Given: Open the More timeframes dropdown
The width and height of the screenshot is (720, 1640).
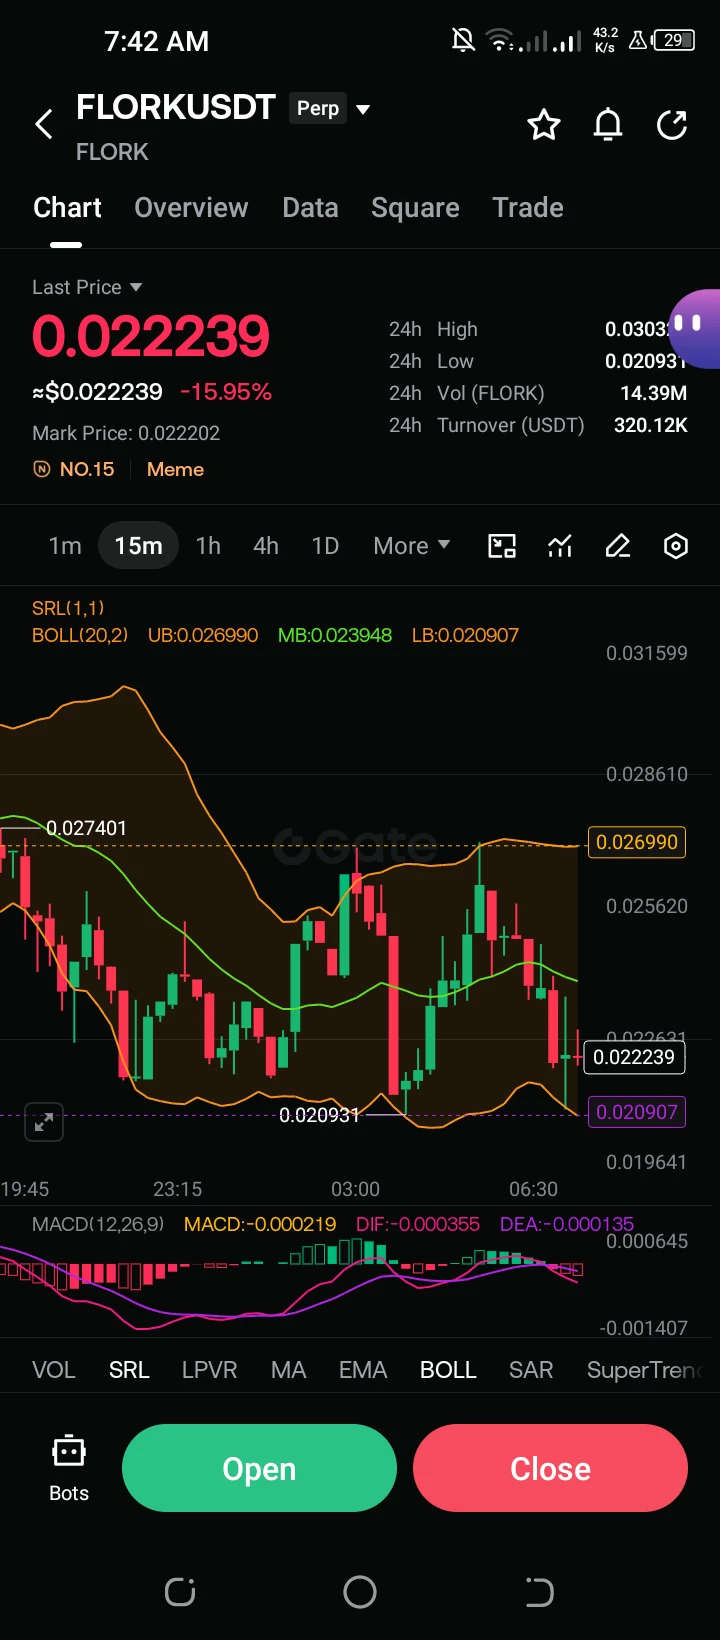Looking at the screenshot, I should (x=411, y=546).
